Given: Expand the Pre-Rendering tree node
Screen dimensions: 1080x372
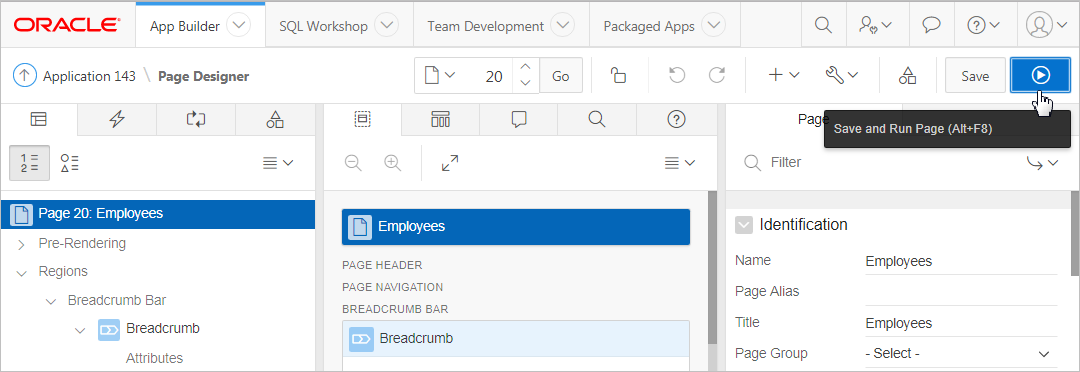Looking at the screenshot, I should [21, 244].
